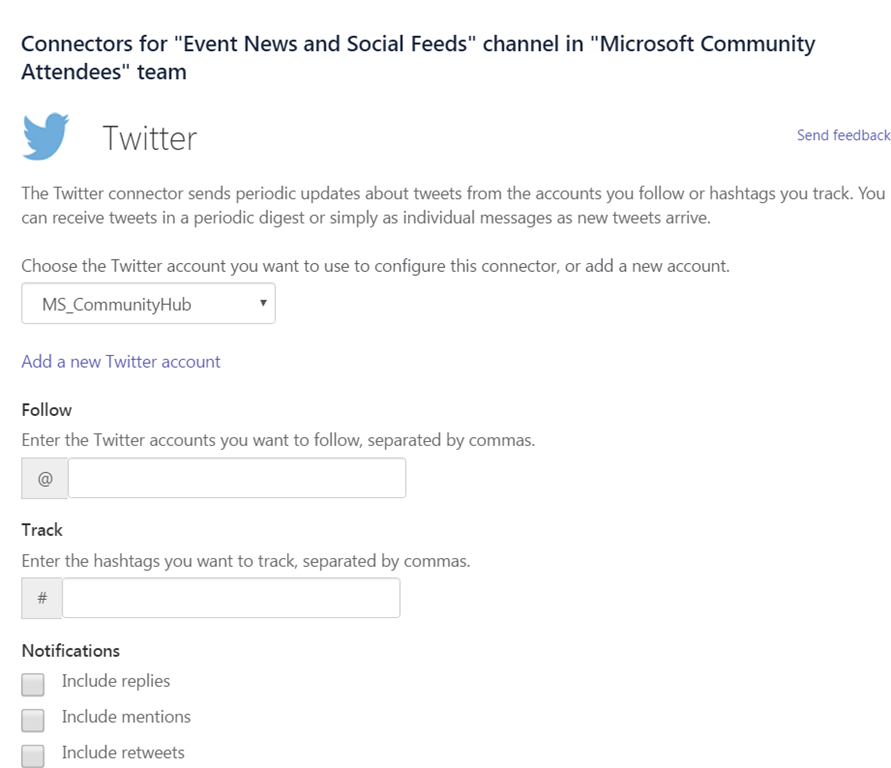Open the Send feedback link
The height and width of the screenshot is (768, 891).
click(843, 135)
